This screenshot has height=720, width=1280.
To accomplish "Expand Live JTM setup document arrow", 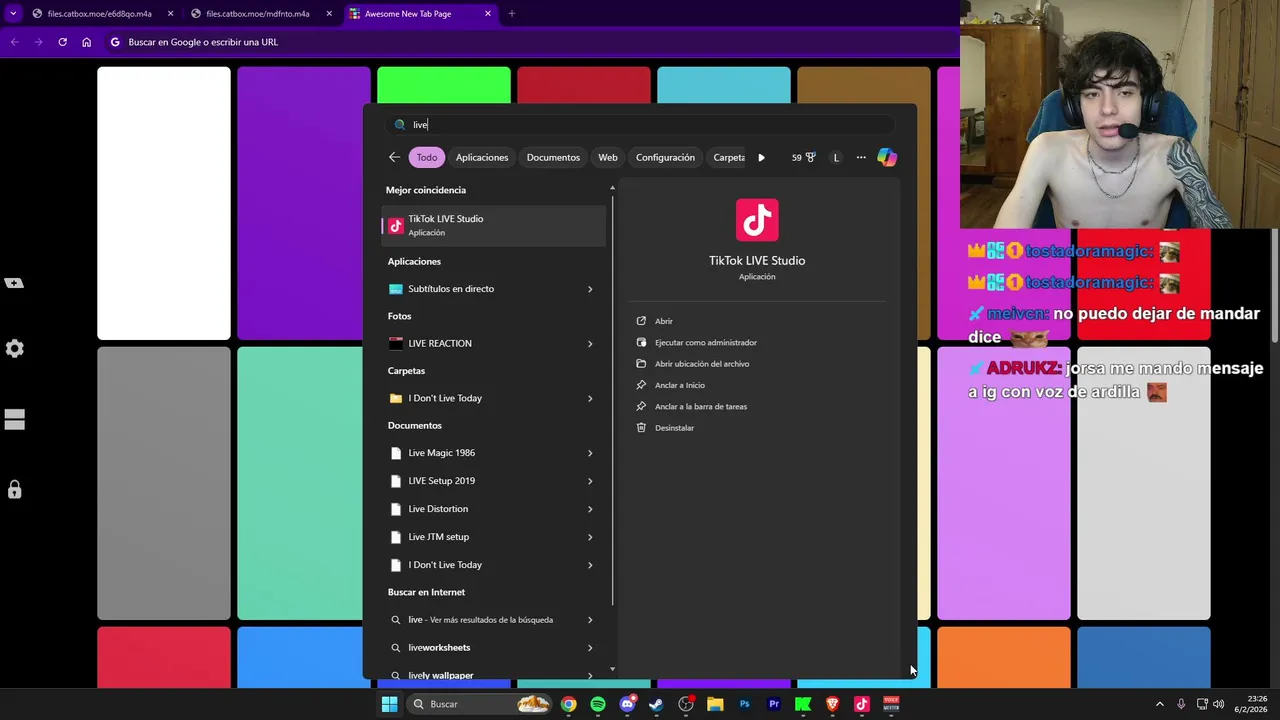I will coord(590,537).
